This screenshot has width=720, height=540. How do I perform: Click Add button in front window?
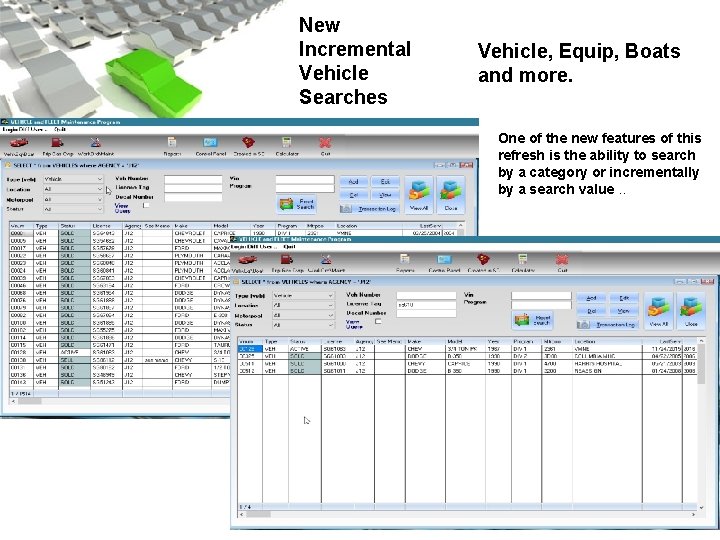point(591,298)
